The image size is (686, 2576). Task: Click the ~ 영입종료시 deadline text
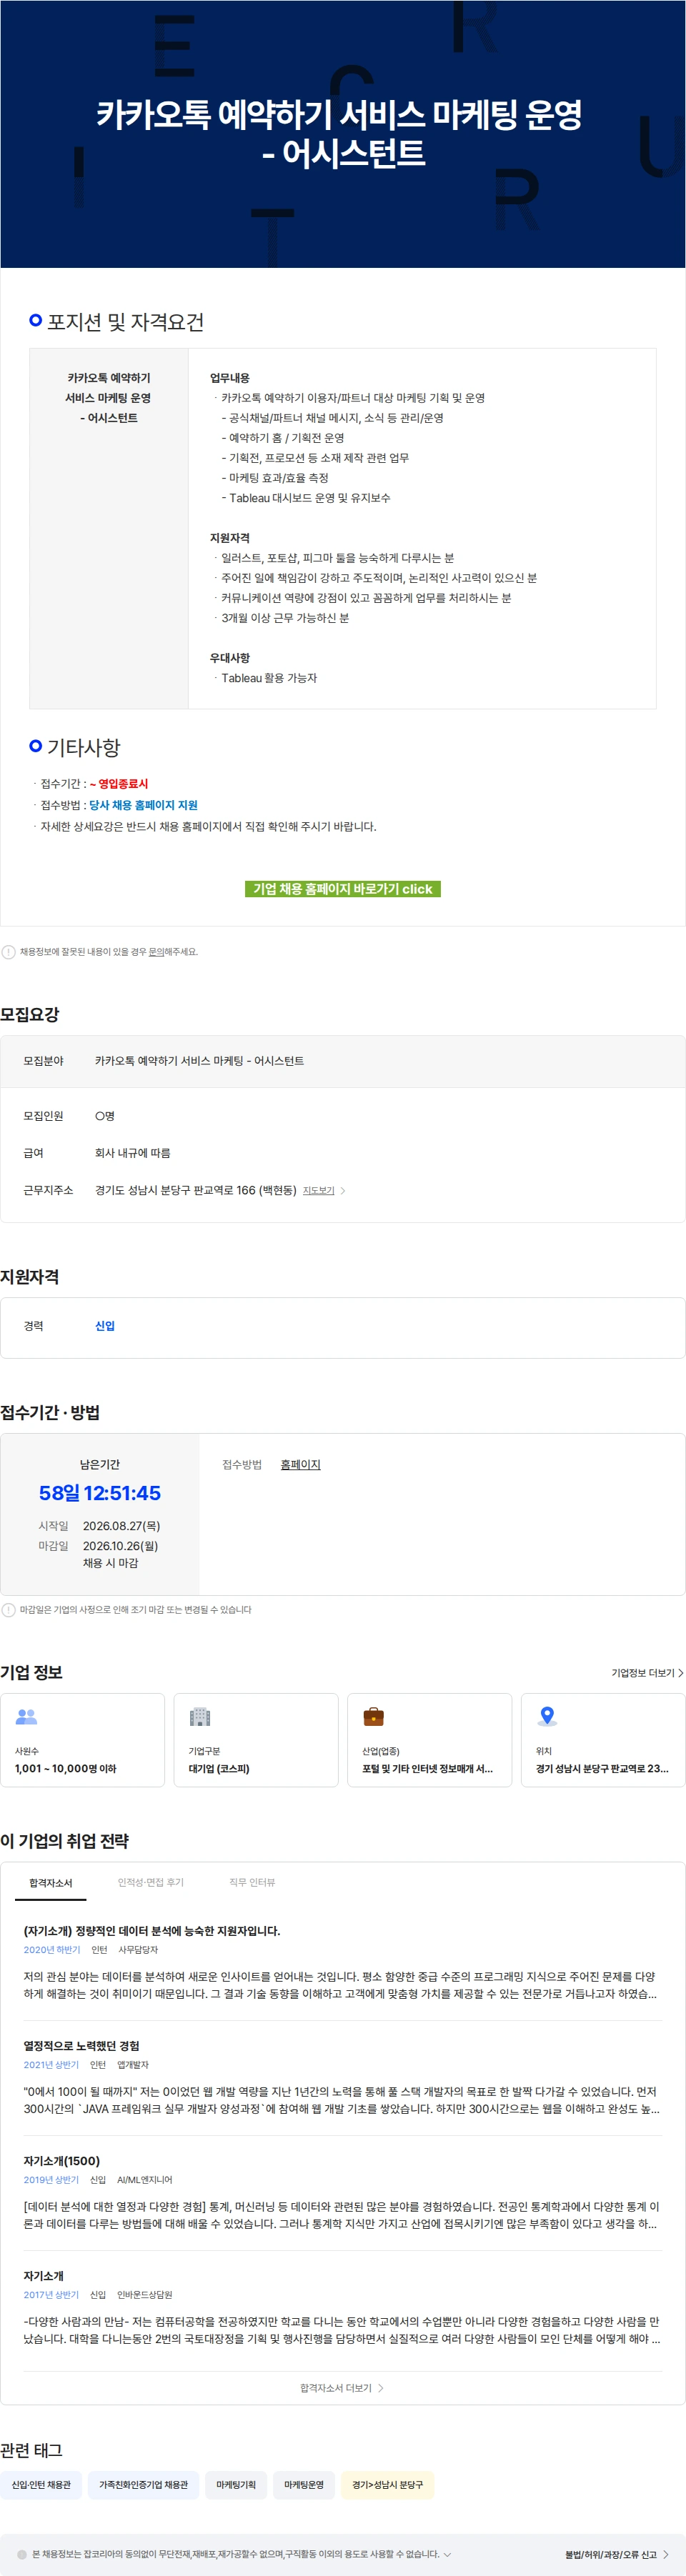pos(119,784)
